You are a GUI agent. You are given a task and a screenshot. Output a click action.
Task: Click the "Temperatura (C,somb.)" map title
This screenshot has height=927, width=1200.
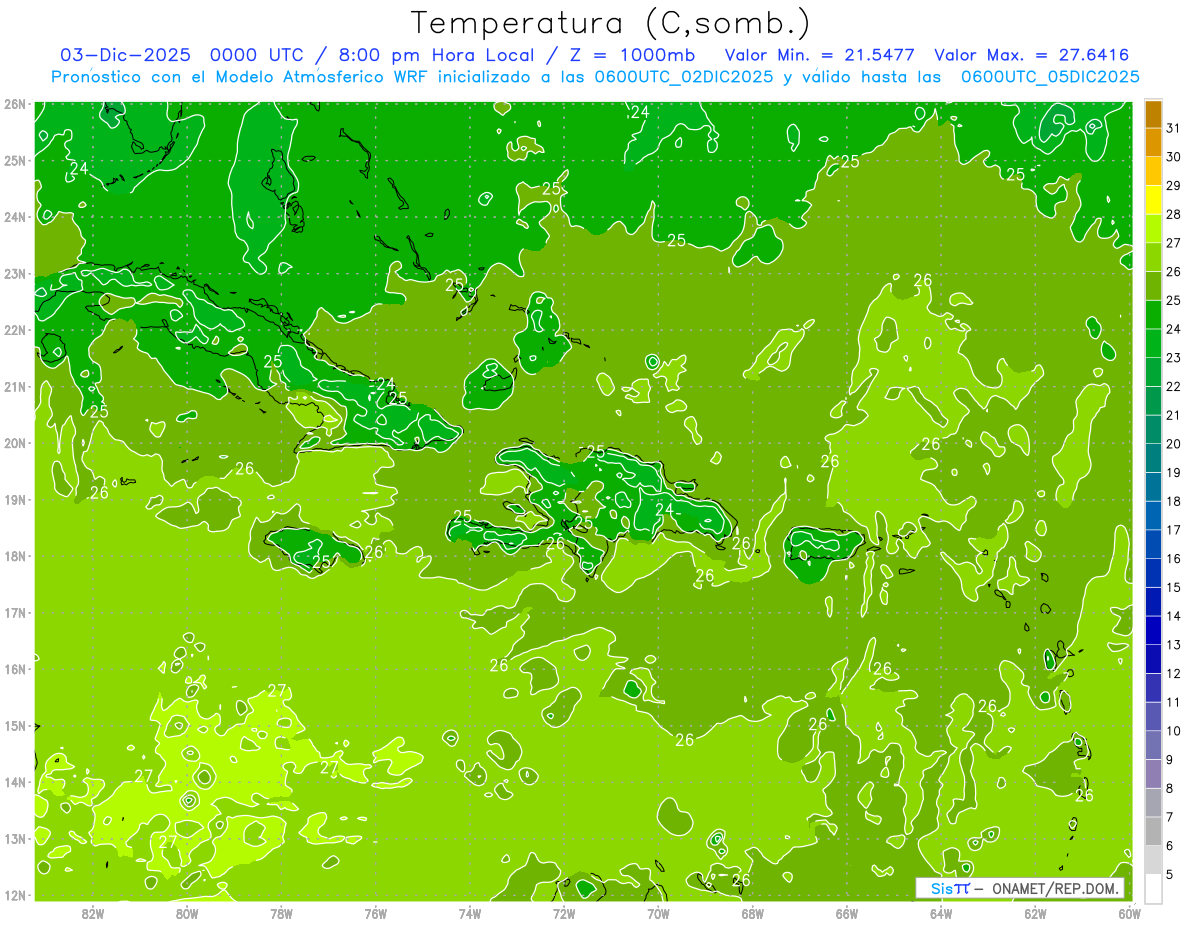pyautogui.click(x=610, y=23)
